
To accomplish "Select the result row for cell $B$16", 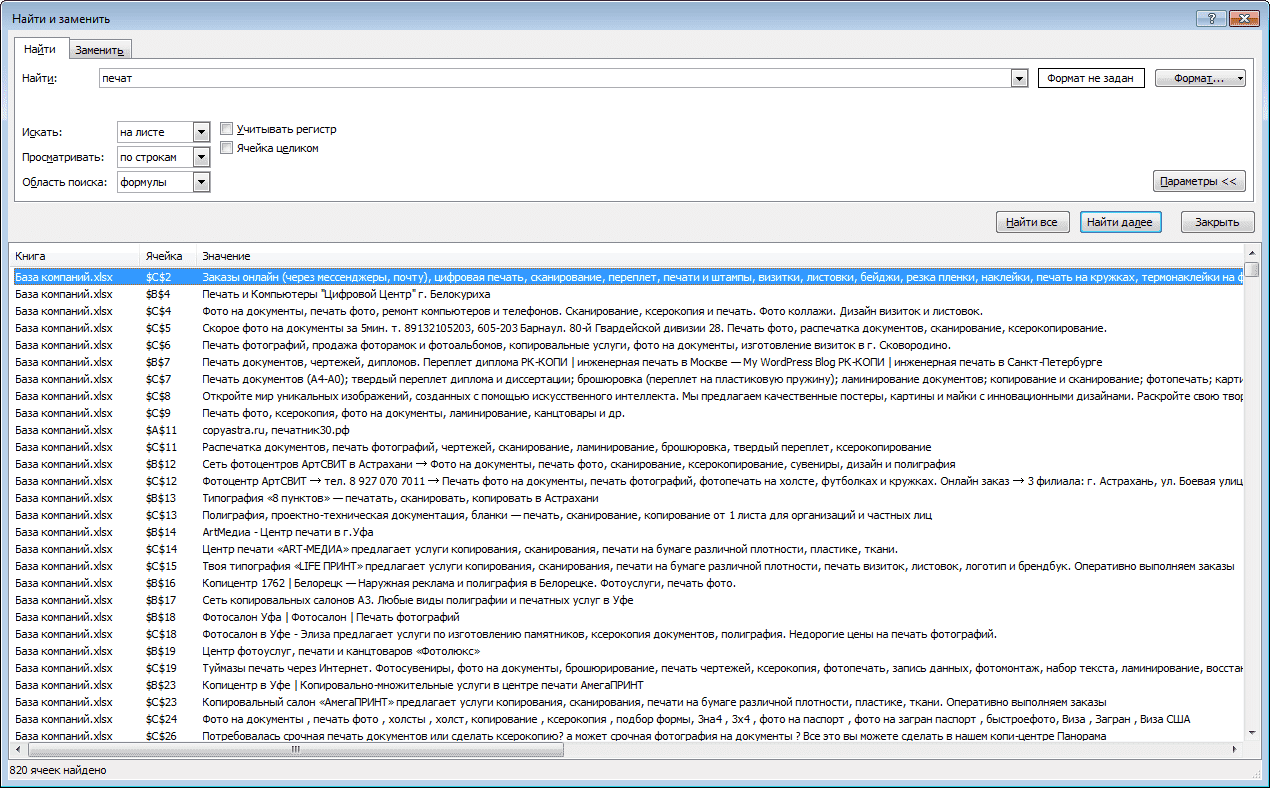I will pos(626,583).
